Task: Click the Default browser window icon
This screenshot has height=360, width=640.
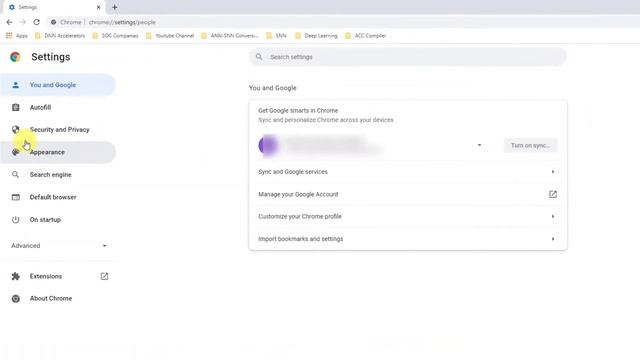Action: point(16,197)
